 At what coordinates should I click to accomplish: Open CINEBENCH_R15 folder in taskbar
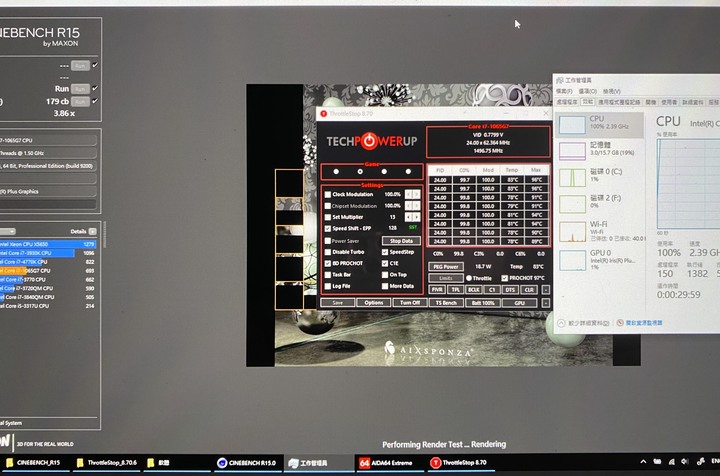(x=34, y=463)
